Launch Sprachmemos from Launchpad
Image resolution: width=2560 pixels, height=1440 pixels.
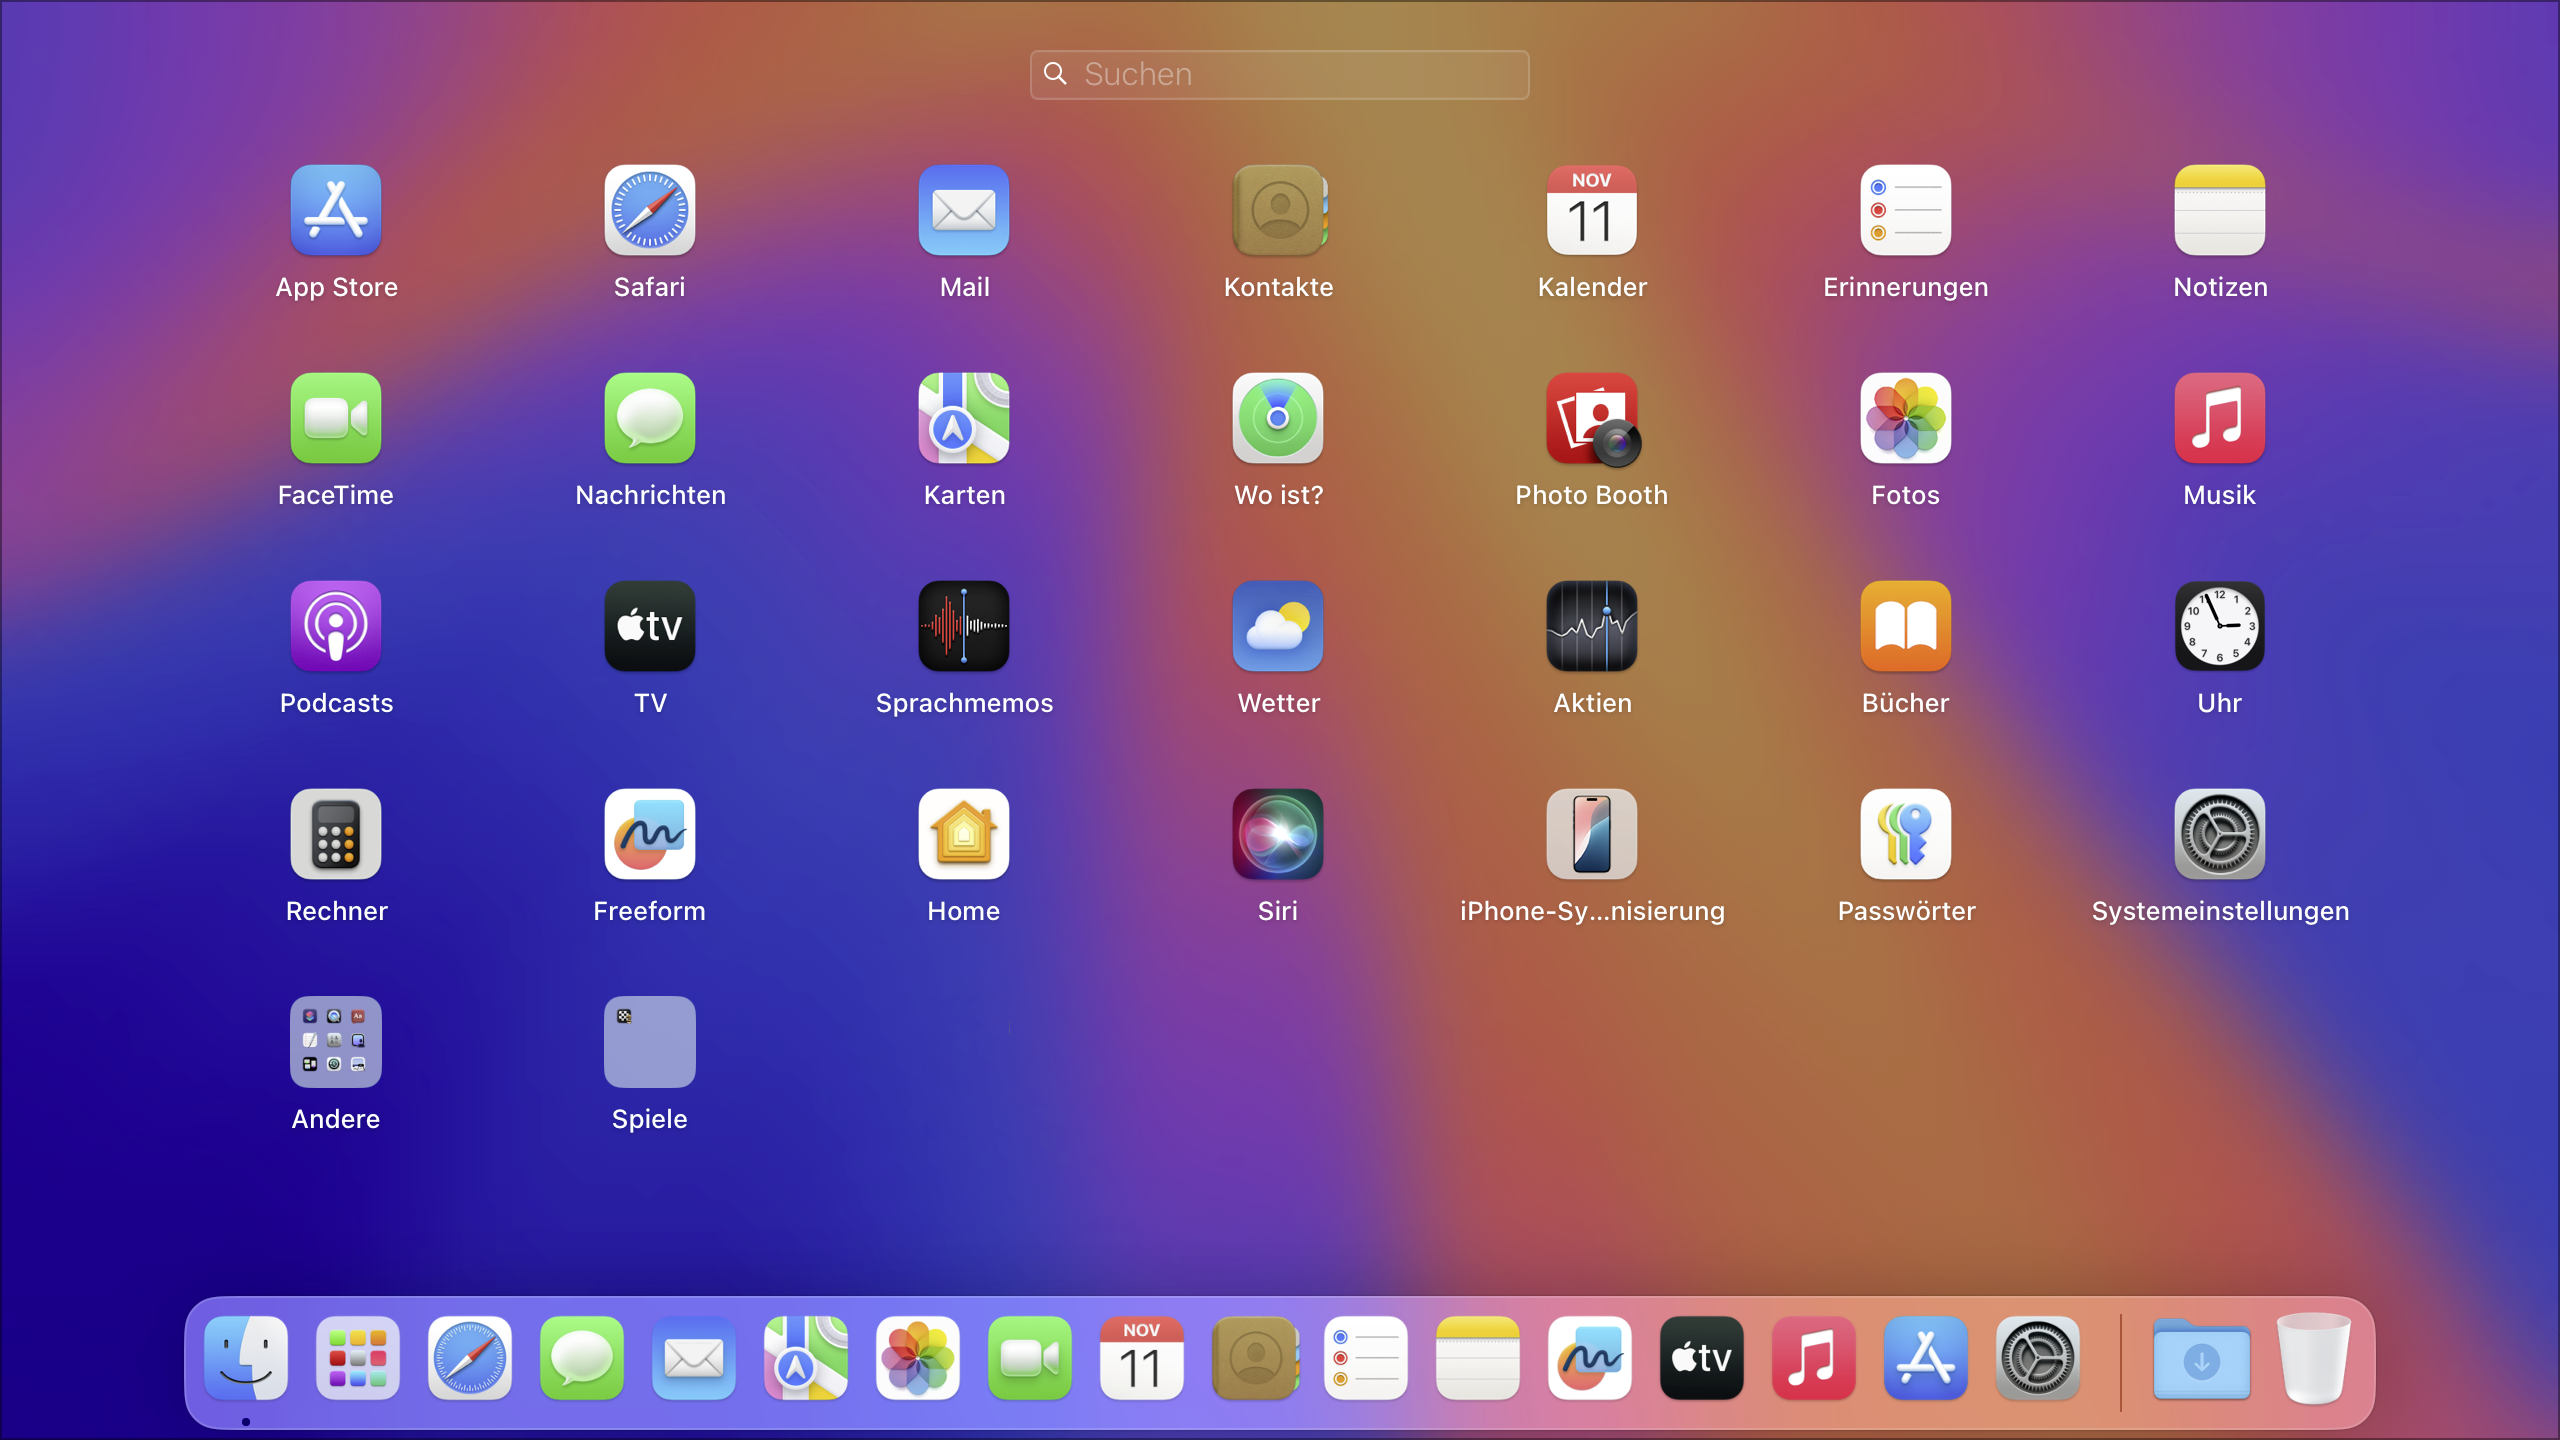964,627
